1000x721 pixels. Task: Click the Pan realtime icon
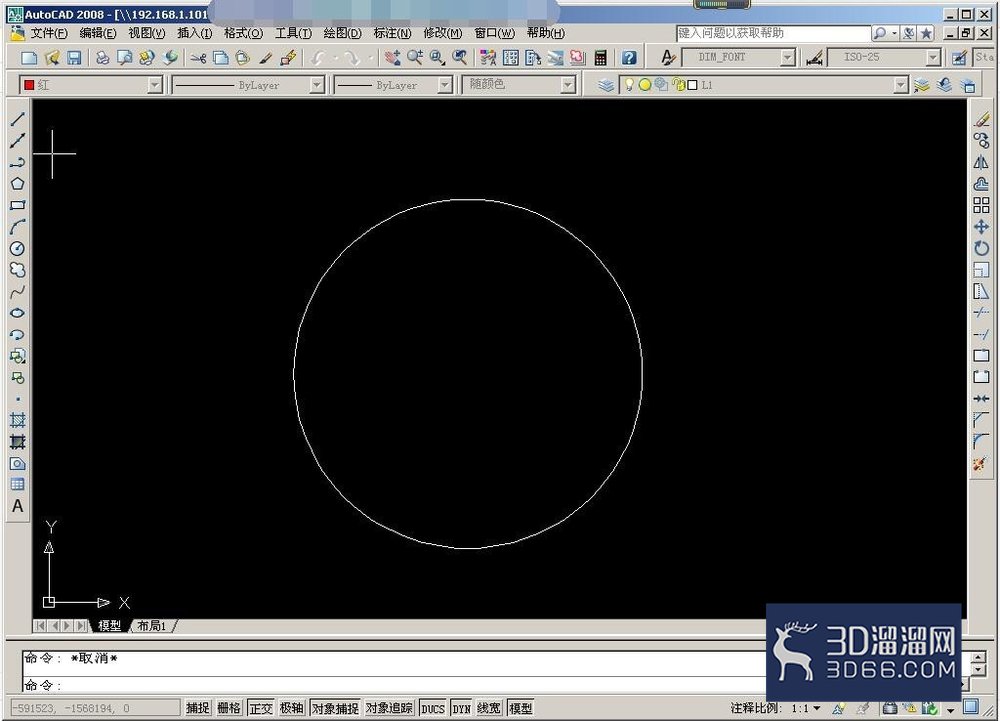tap(392, 58)
